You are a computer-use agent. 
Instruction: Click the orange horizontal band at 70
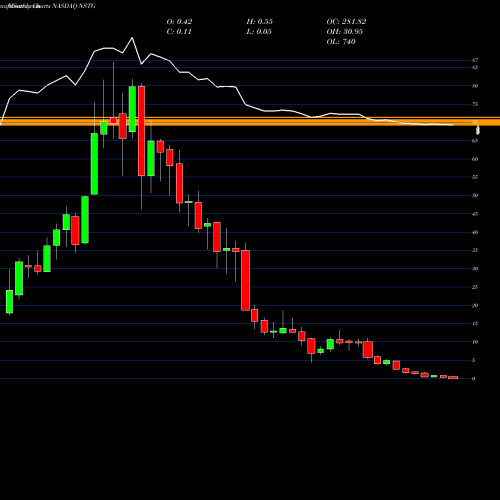point(250,121)
